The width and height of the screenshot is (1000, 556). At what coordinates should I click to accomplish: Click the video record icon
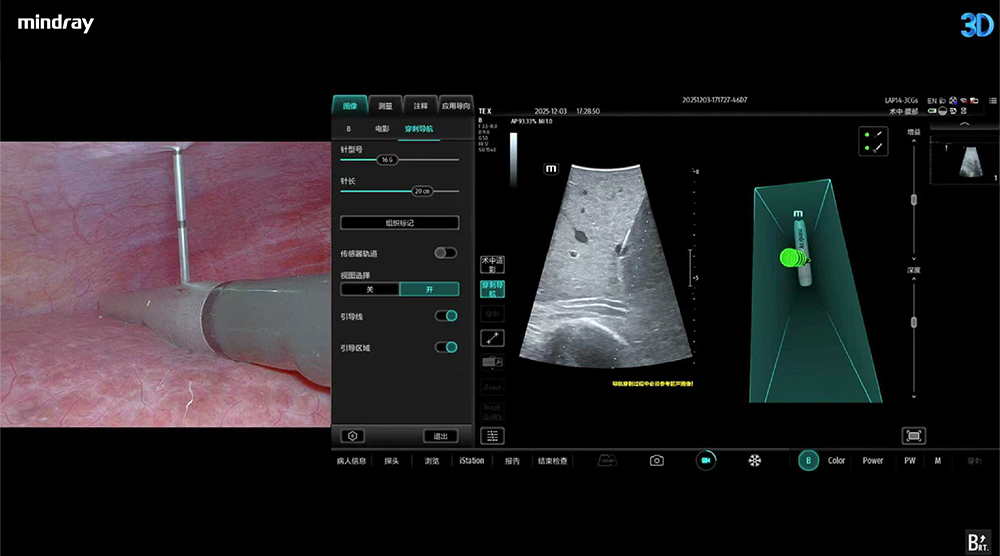point(706,460)
